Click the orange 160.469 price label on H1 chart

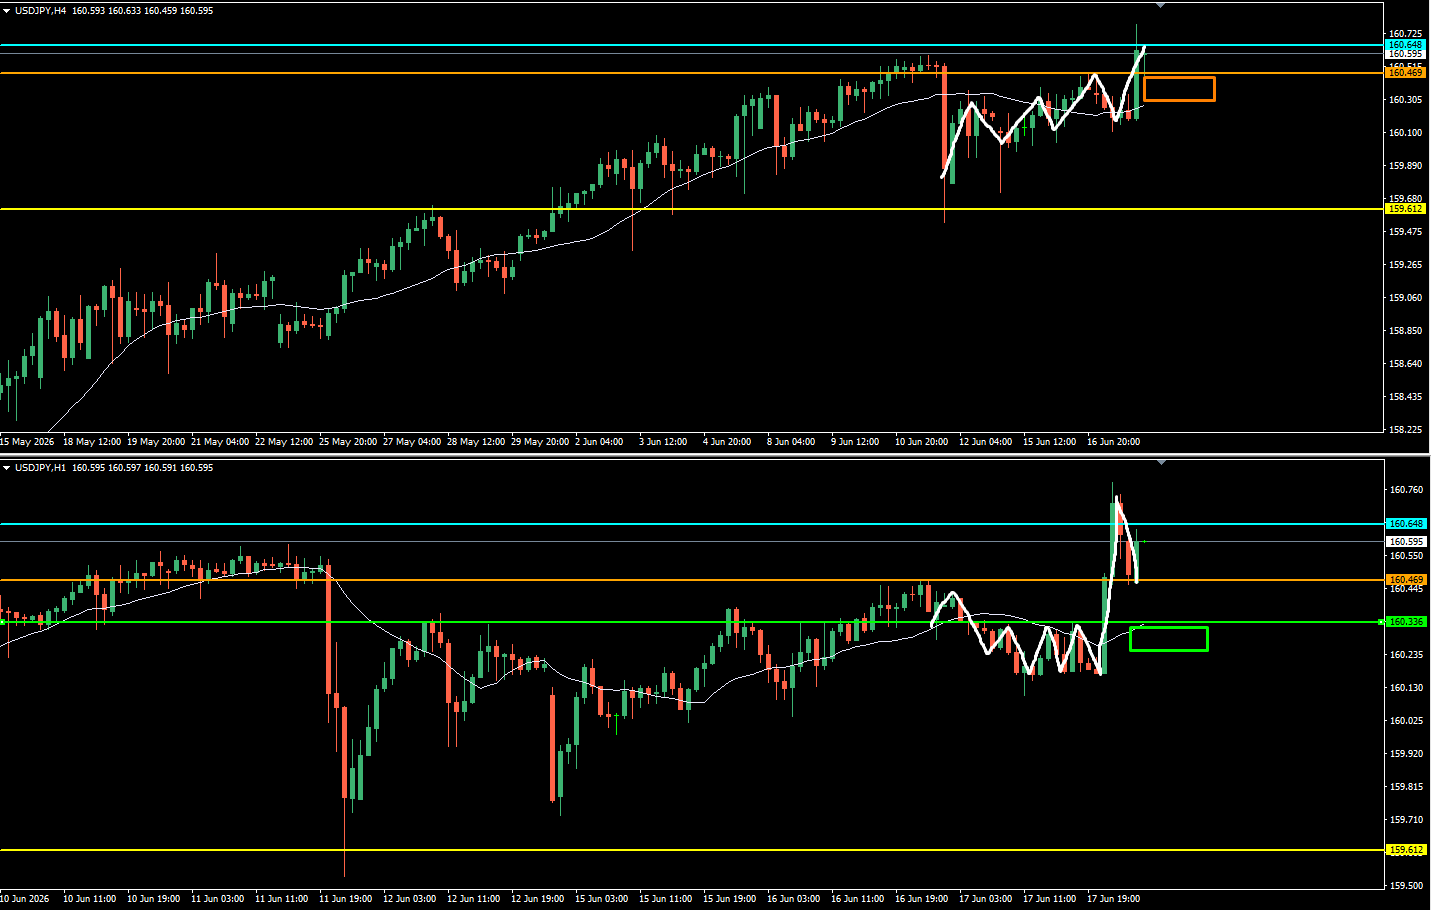[x=1405, y=580]
